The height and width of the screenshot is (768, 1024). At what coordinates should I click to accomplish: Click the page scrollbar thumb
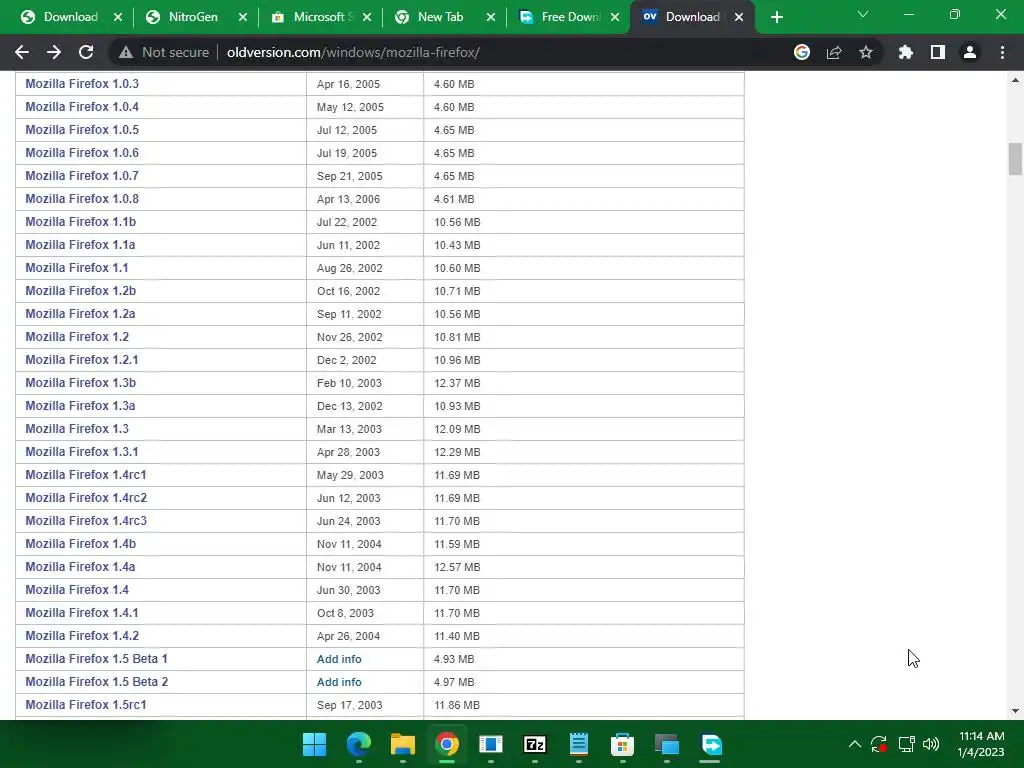pyautogui.click(x=1015, y=159)
